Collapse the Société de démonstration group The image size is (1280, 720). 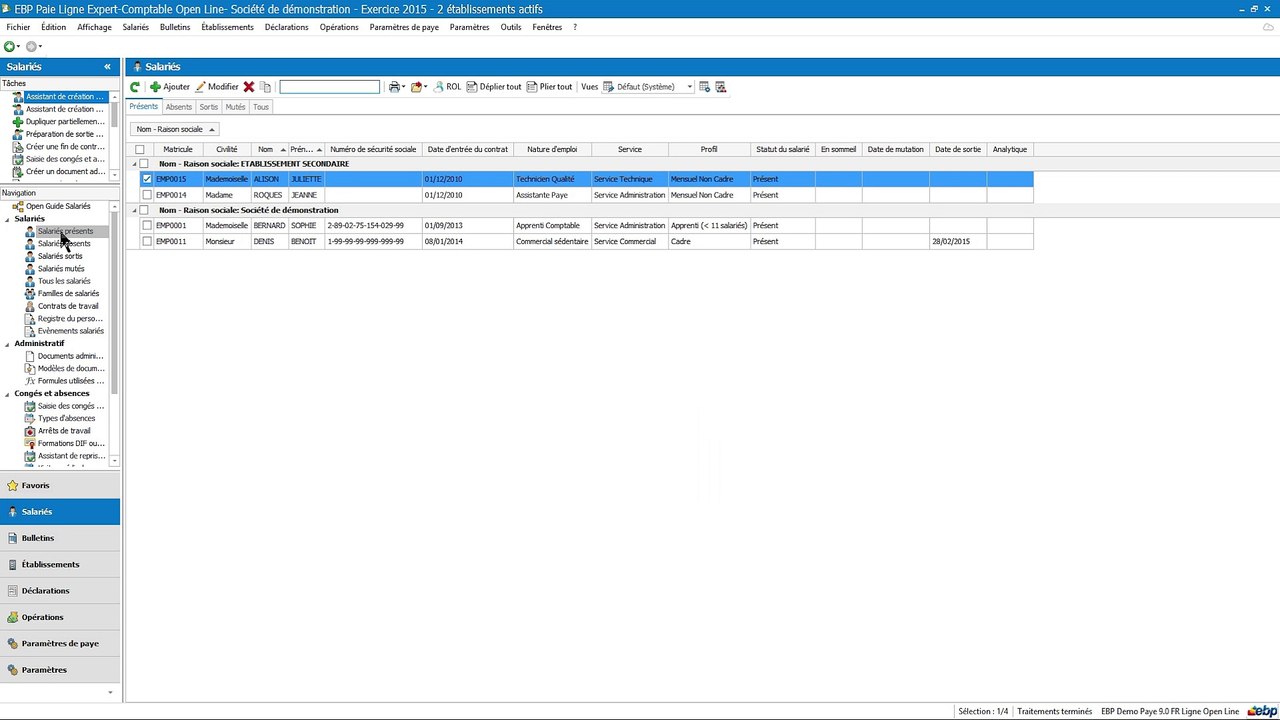[x=135, y=210]
